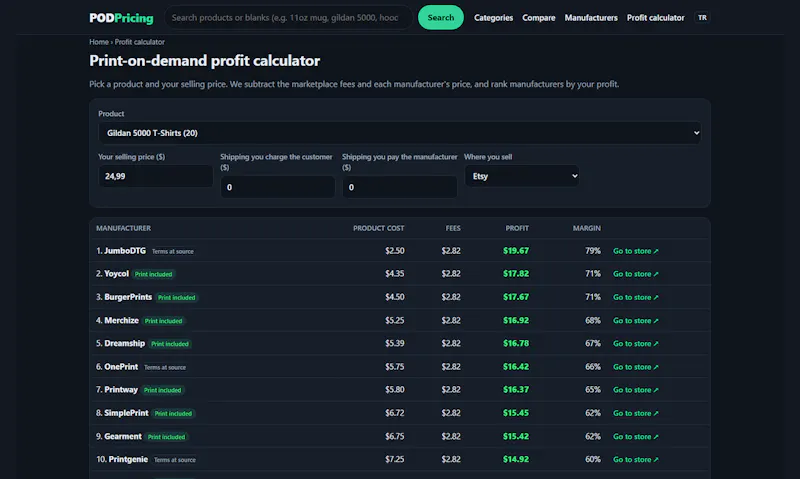Viewport: 800px width, 479px height.
Task: Open the Compare page
Action: [x=538, y=18]
